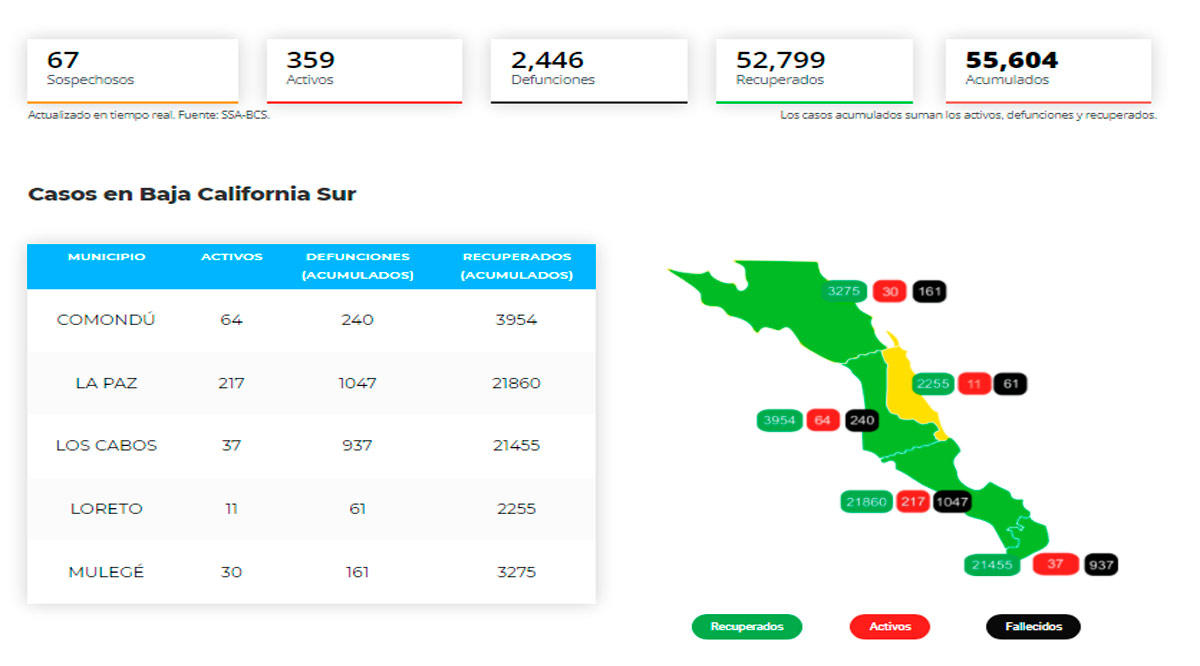Click the table cell showing 2255
Viewport: 1200px width, 666px height.
pos(516,508)
